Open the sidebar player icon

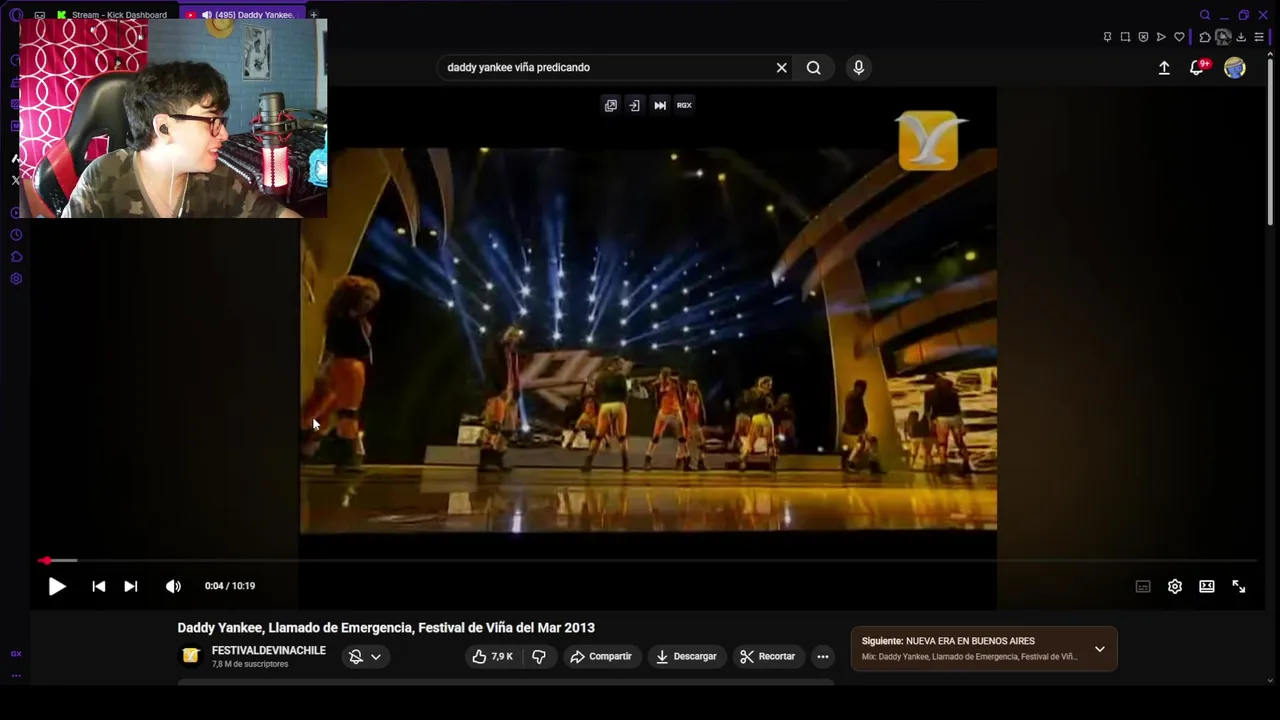pyautogui.click(x=16, y=213)
